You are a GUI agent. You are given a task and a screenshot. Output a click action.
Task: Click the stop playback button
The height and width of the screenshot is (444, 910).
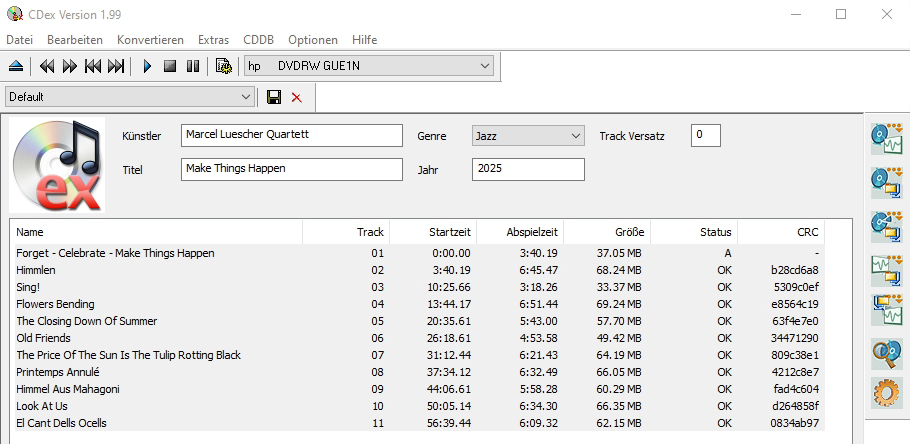pyautogui.click(x=170, y=66)
